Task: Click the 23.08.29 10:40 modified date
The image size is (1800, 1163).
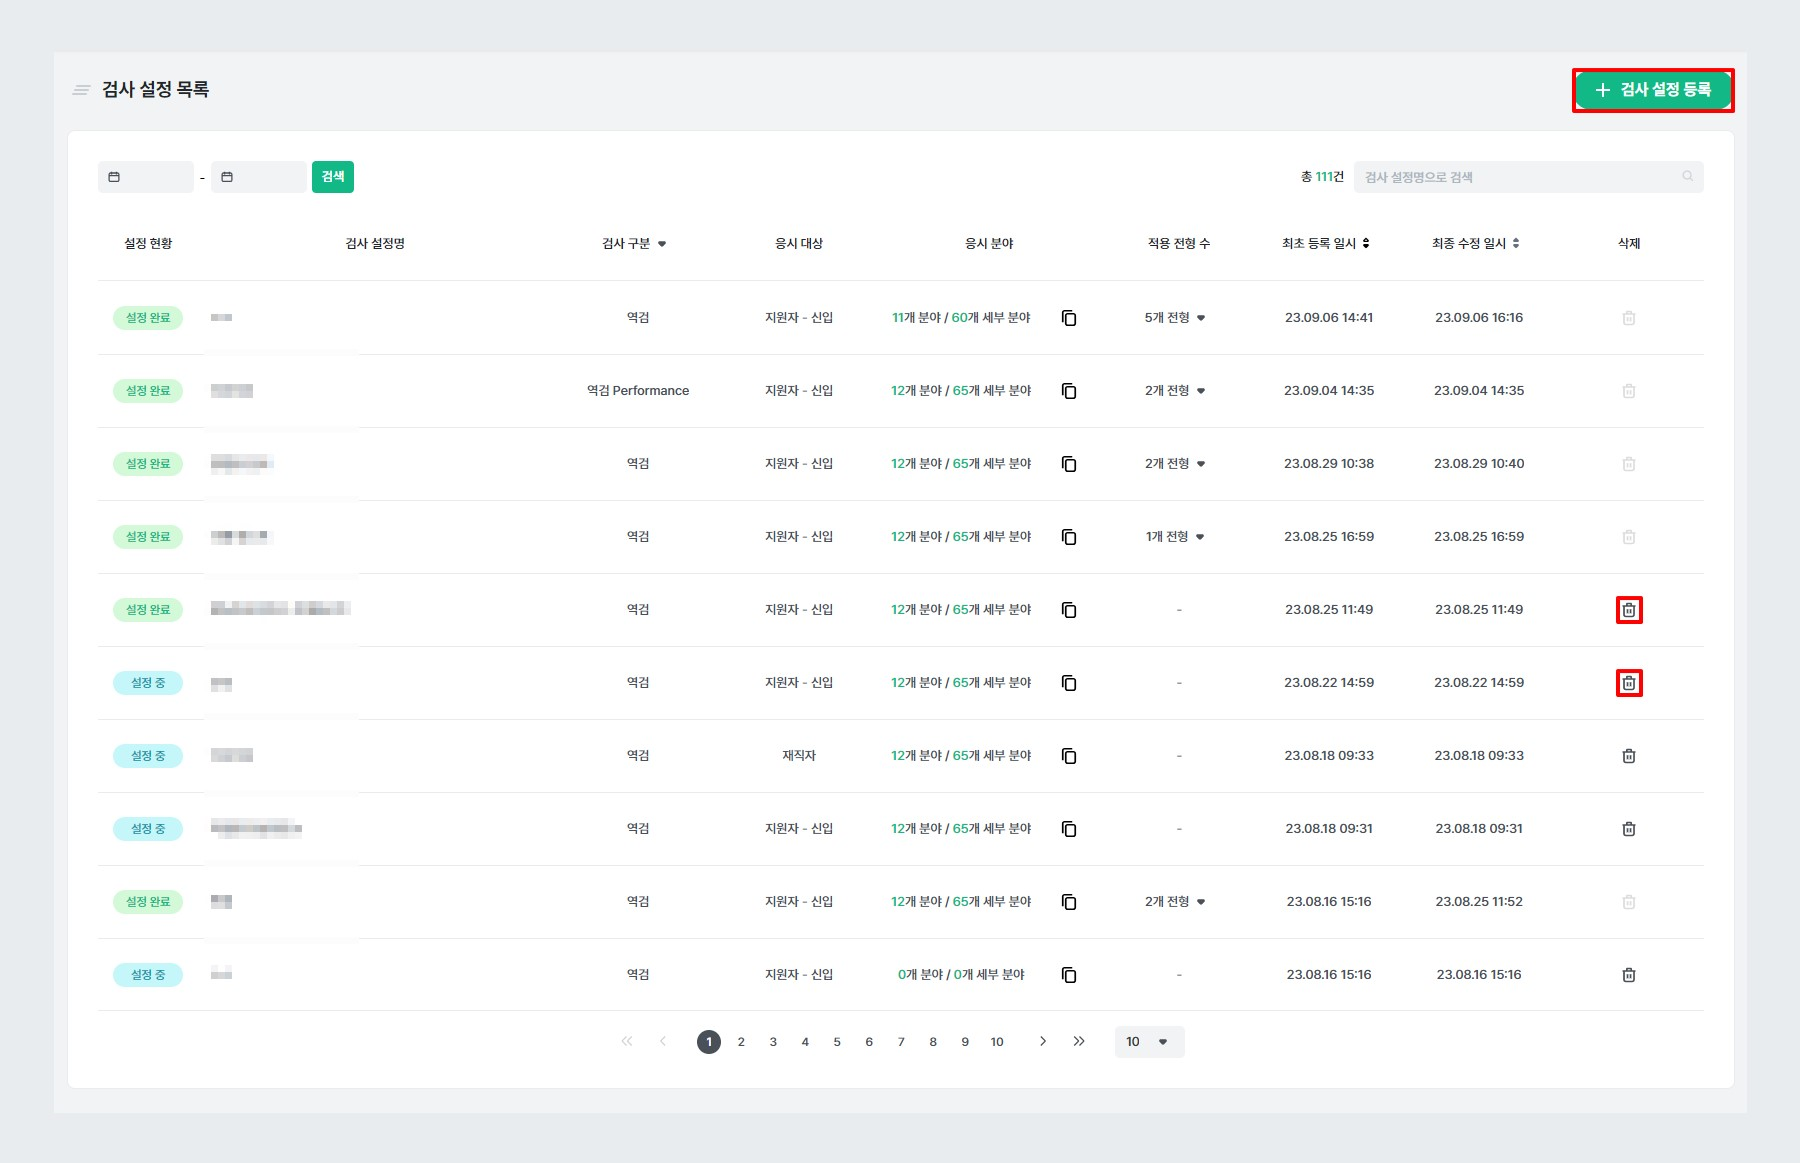Action: coord(1479,464)
